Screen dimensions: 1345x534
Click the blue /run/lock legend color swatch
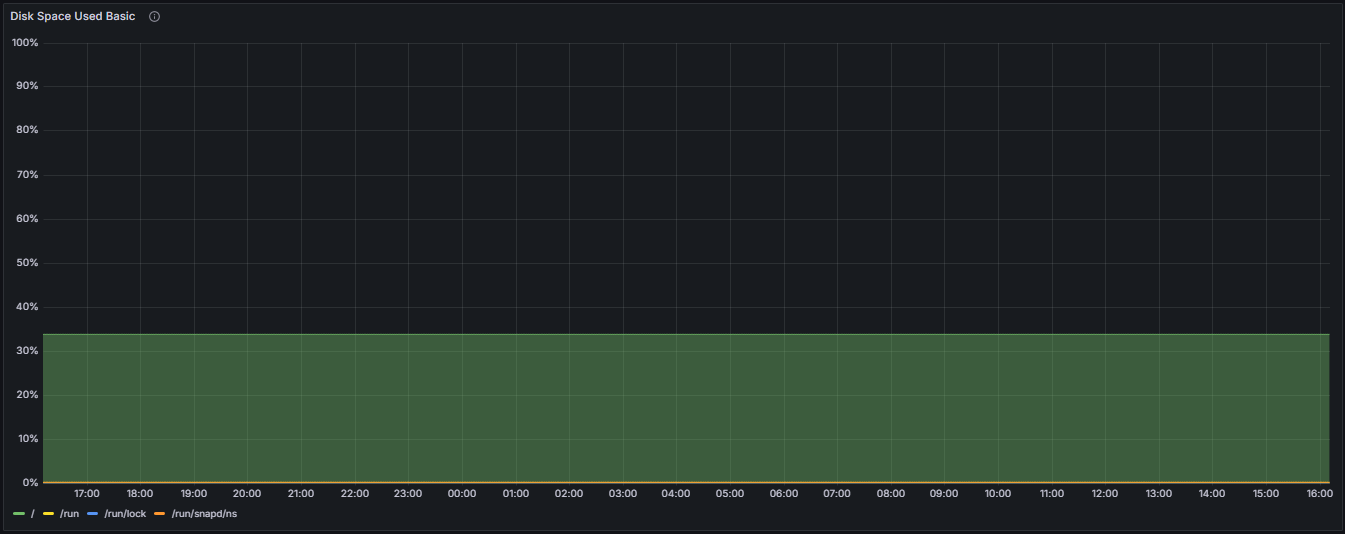(x=93, y=513)
